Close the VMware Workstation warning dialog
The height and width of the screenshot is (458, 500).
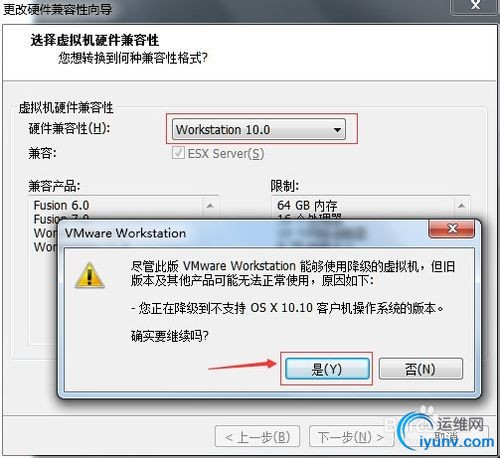[451, 228]
